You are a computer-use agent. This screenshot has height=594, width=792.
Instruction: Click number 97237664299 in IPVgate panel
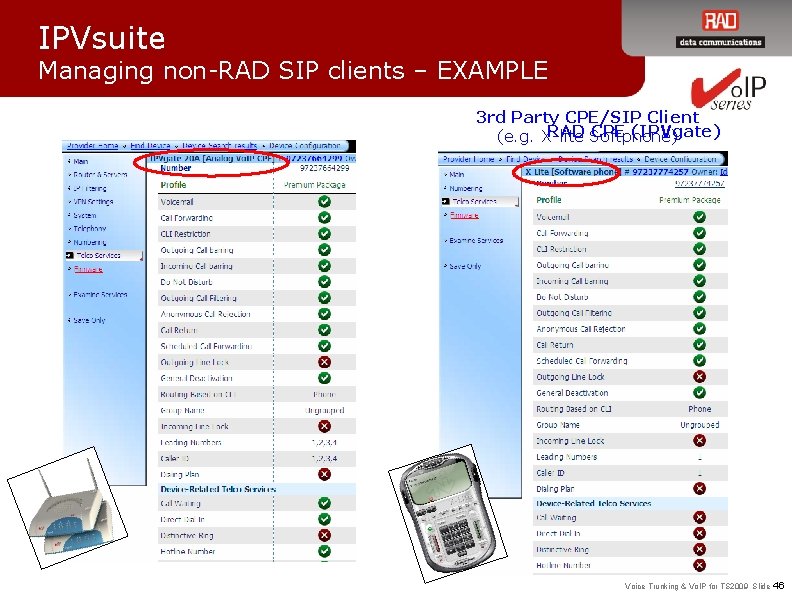(324, 168)
